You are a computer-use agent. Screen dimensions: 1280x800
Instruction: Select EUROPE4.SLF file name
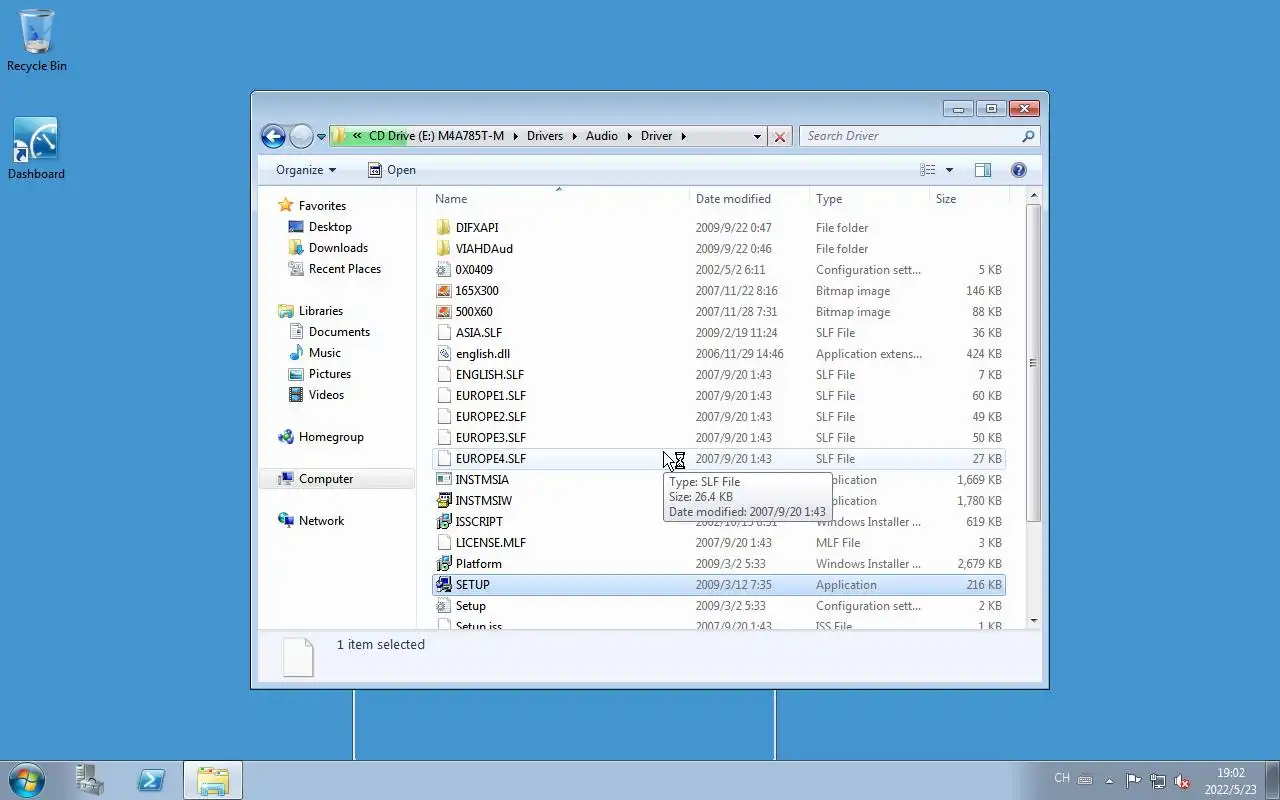pyautogui.click(x=491, y=459)
